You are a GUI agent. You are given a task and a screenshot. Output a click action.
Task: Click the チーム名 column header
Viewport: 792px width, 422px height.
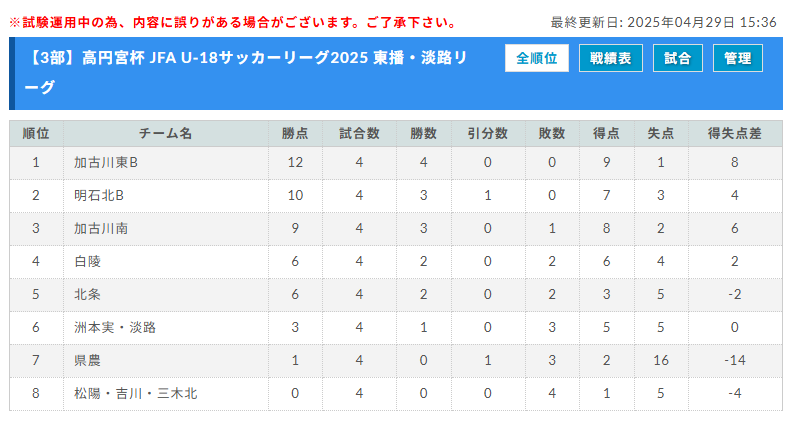[x=165, y=134]
